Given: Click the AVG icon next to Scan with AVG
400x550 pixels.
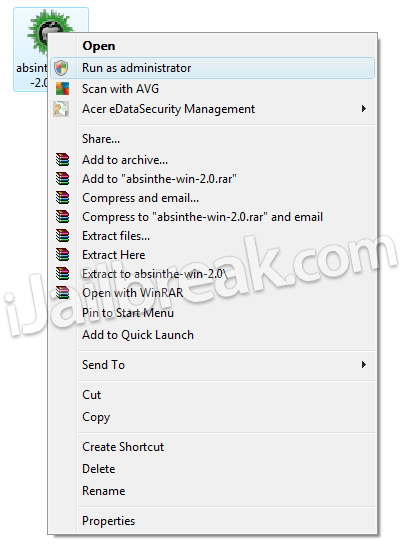Looking at the screenshot, I should [62, 89].
